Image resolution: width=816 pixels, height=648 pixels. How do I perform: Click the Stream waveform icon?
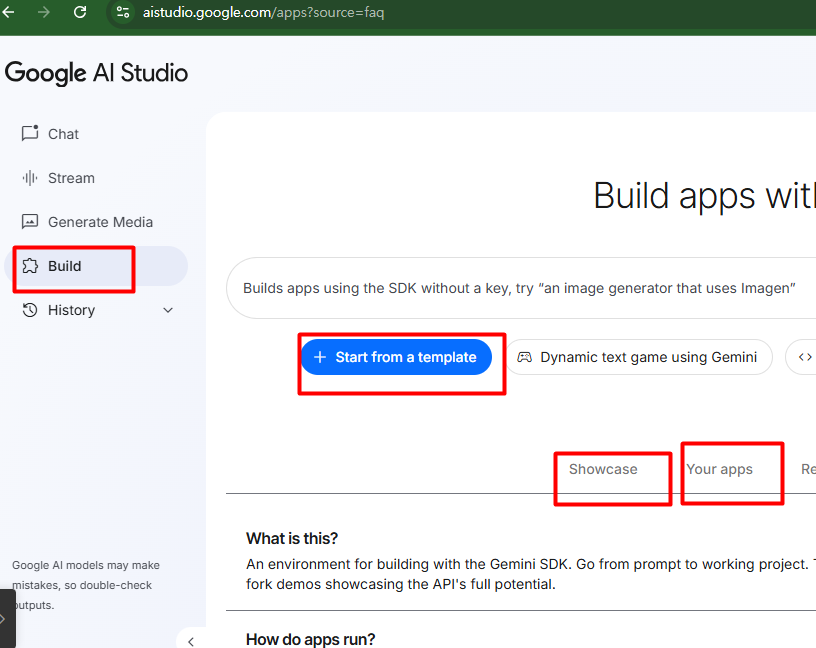30,178
